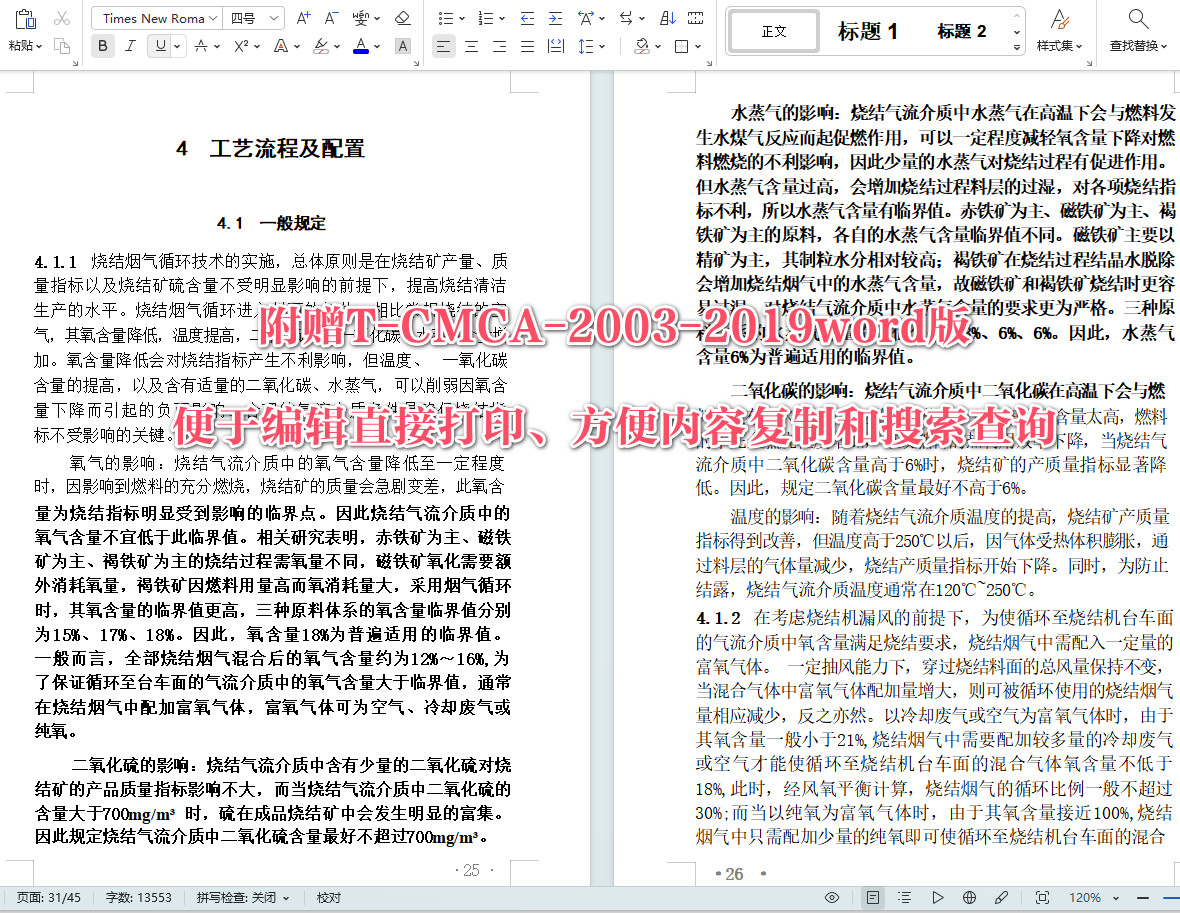1180x913 pixels.
Task: Select the 粘贴 paste command
Action: click(20, 28)
